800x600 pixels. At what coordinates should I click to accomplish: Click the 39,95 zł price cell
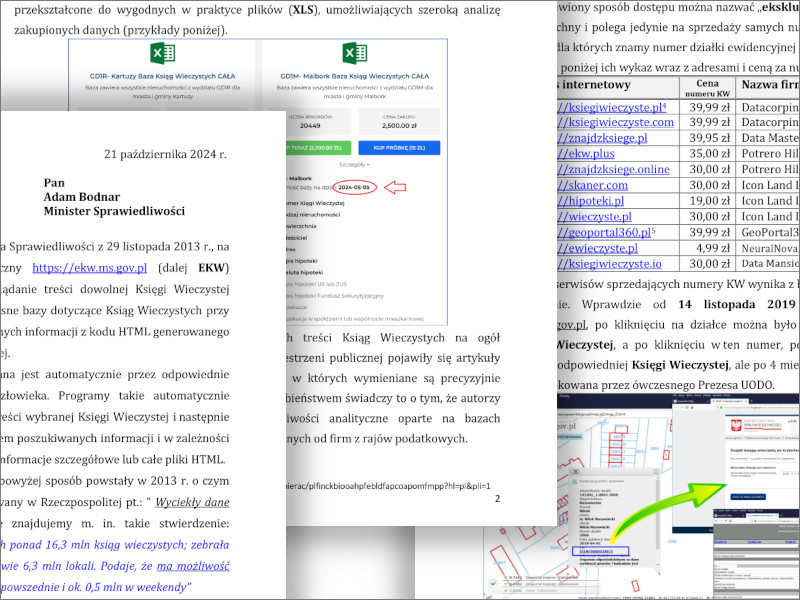(710, 138)
